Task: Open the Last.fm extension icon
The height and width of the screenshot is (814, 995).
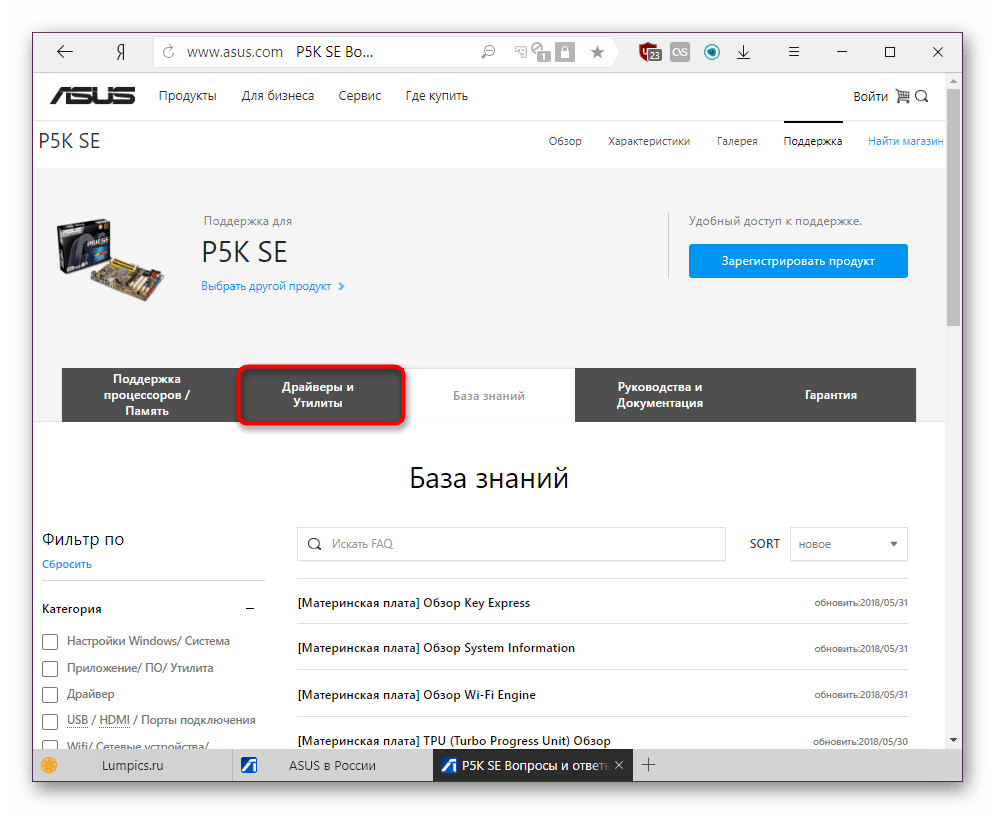Action: point(680,52)
